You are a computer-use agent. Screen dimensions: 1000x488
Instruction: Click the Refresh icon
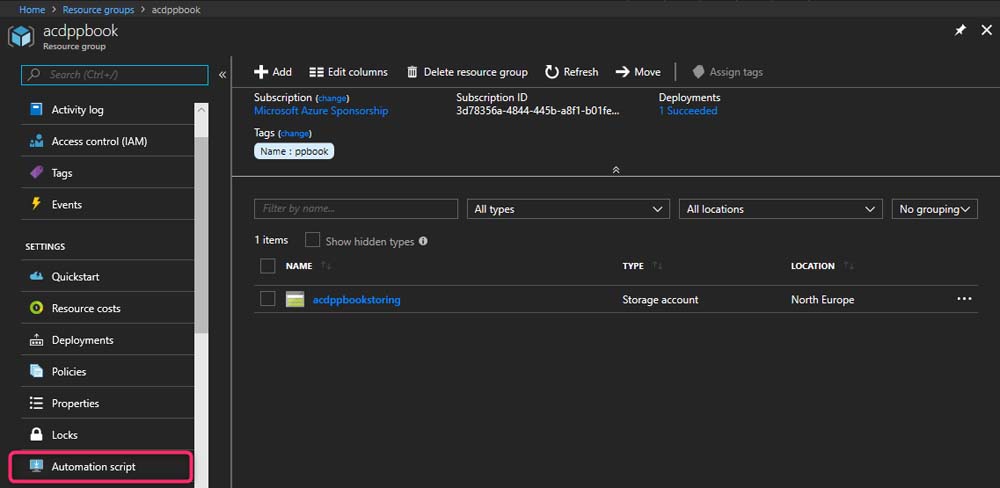point(552,72)
